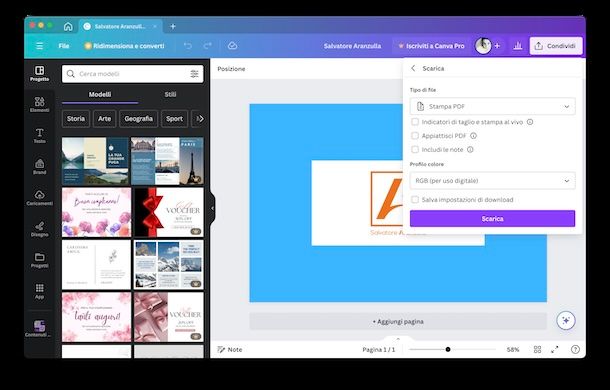
Task: Open the Elementi sidebar panel
Action: pos(39,104)
